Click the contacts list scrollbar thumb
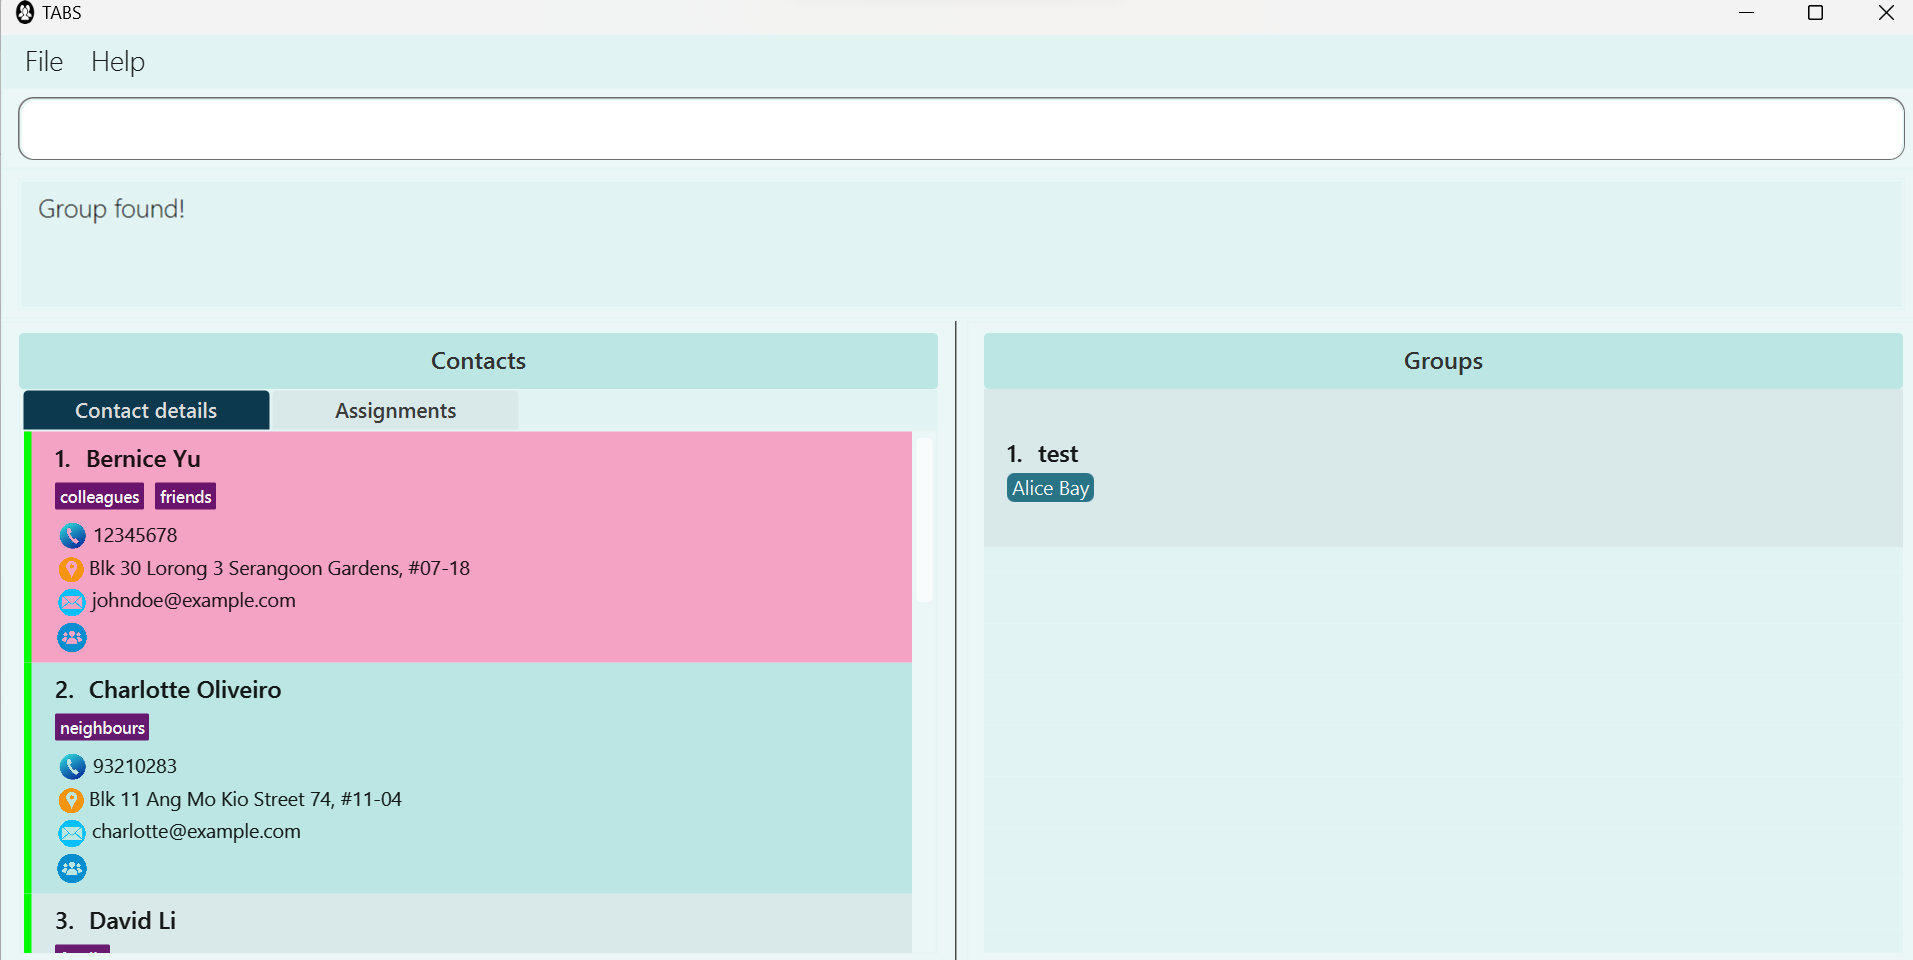This screenshot has width=1913, height=960. tap(924, 519)
